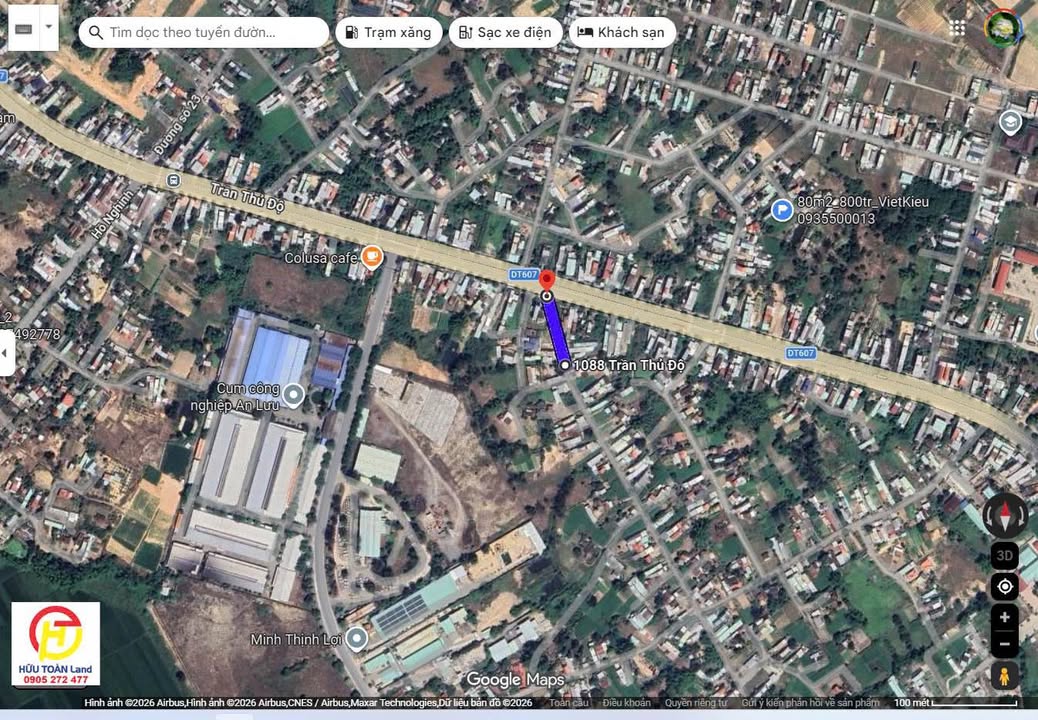Open the Google account profile avatar

tap(1002, 28)
